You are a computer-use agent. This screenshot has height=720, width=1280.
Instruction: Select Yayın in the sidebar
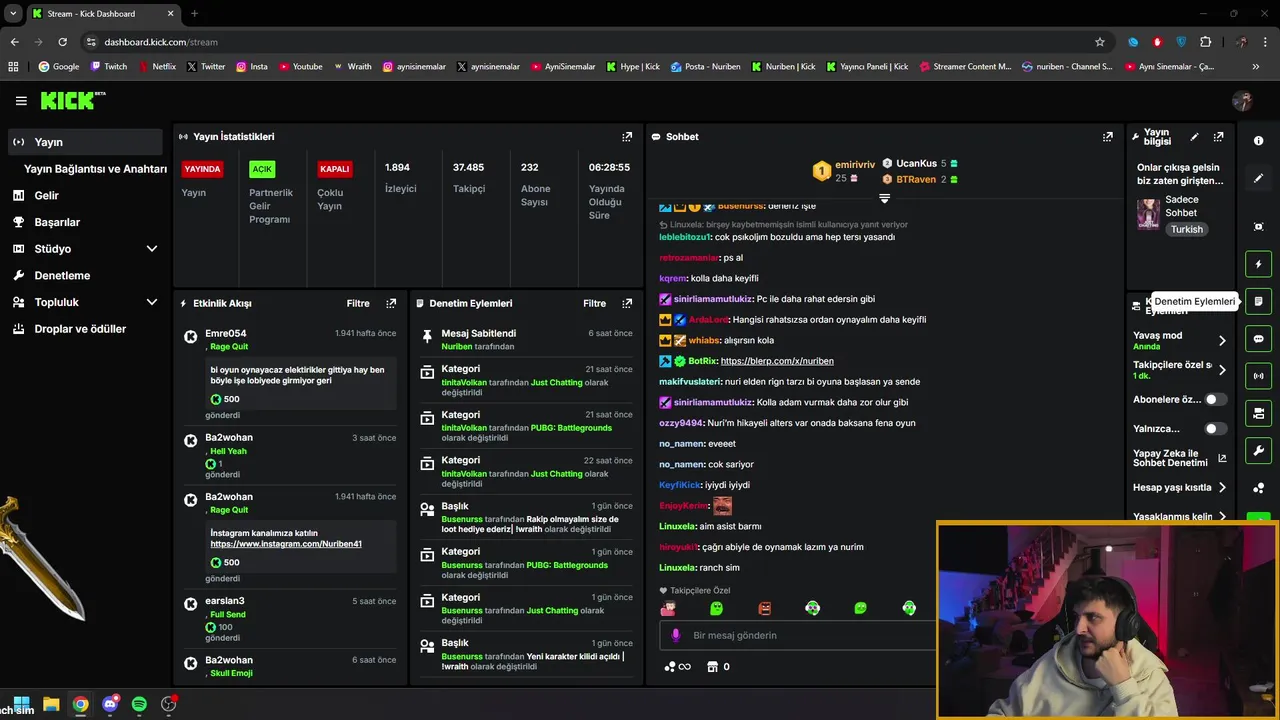tap(86, 142)
